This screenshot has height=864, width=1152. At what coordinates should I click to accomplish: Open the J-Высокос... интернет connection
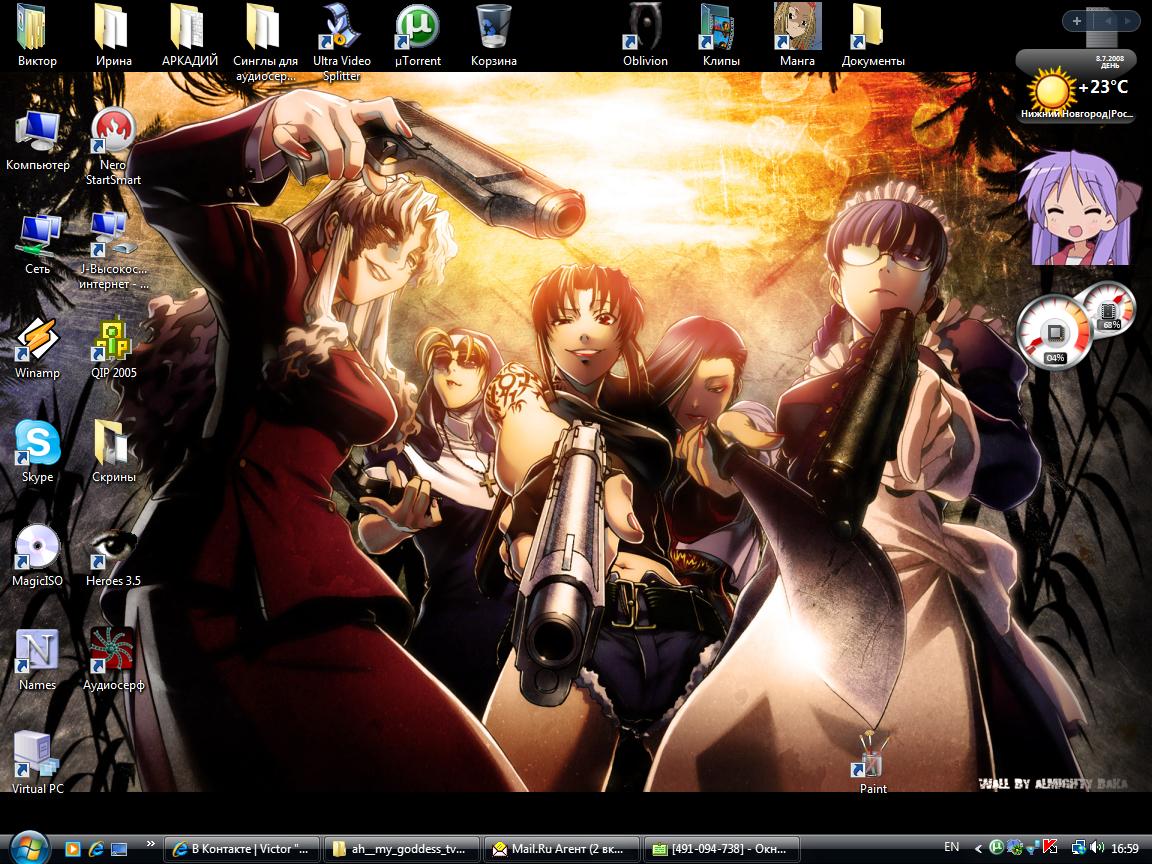tap(113, 251)
